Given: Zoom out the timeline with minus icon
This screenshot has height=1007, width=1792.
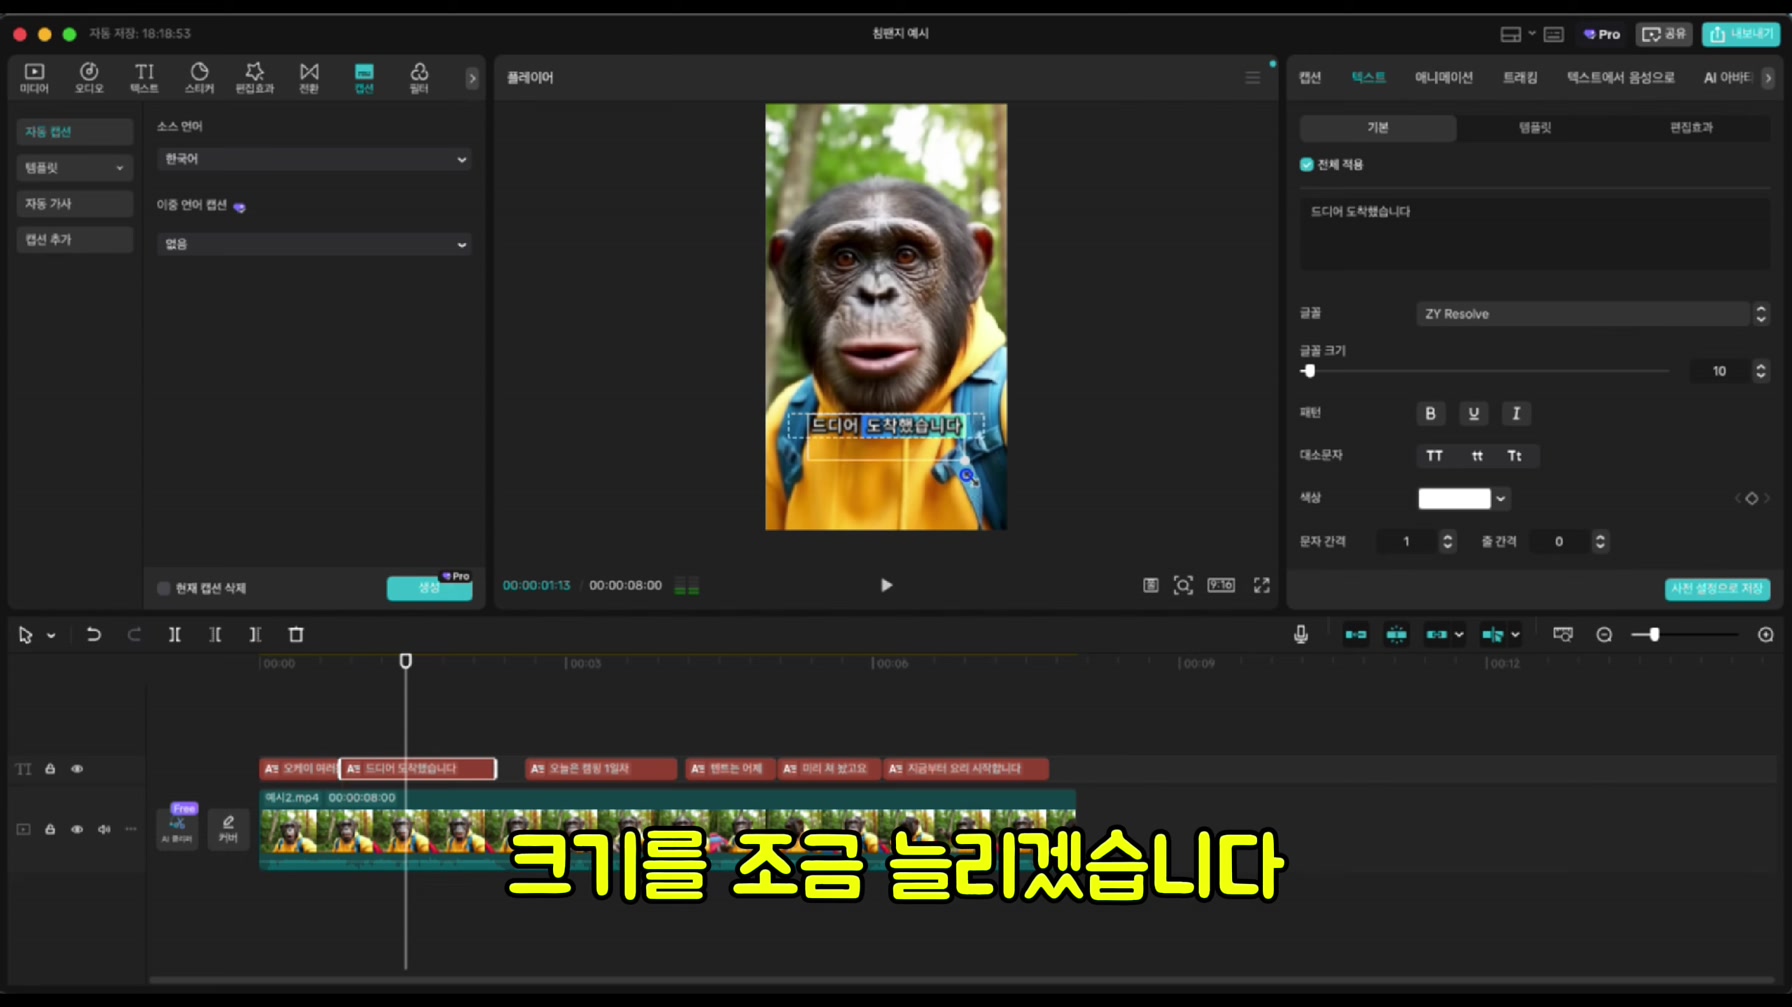Looking at the screenshot, I should 1604,634.
